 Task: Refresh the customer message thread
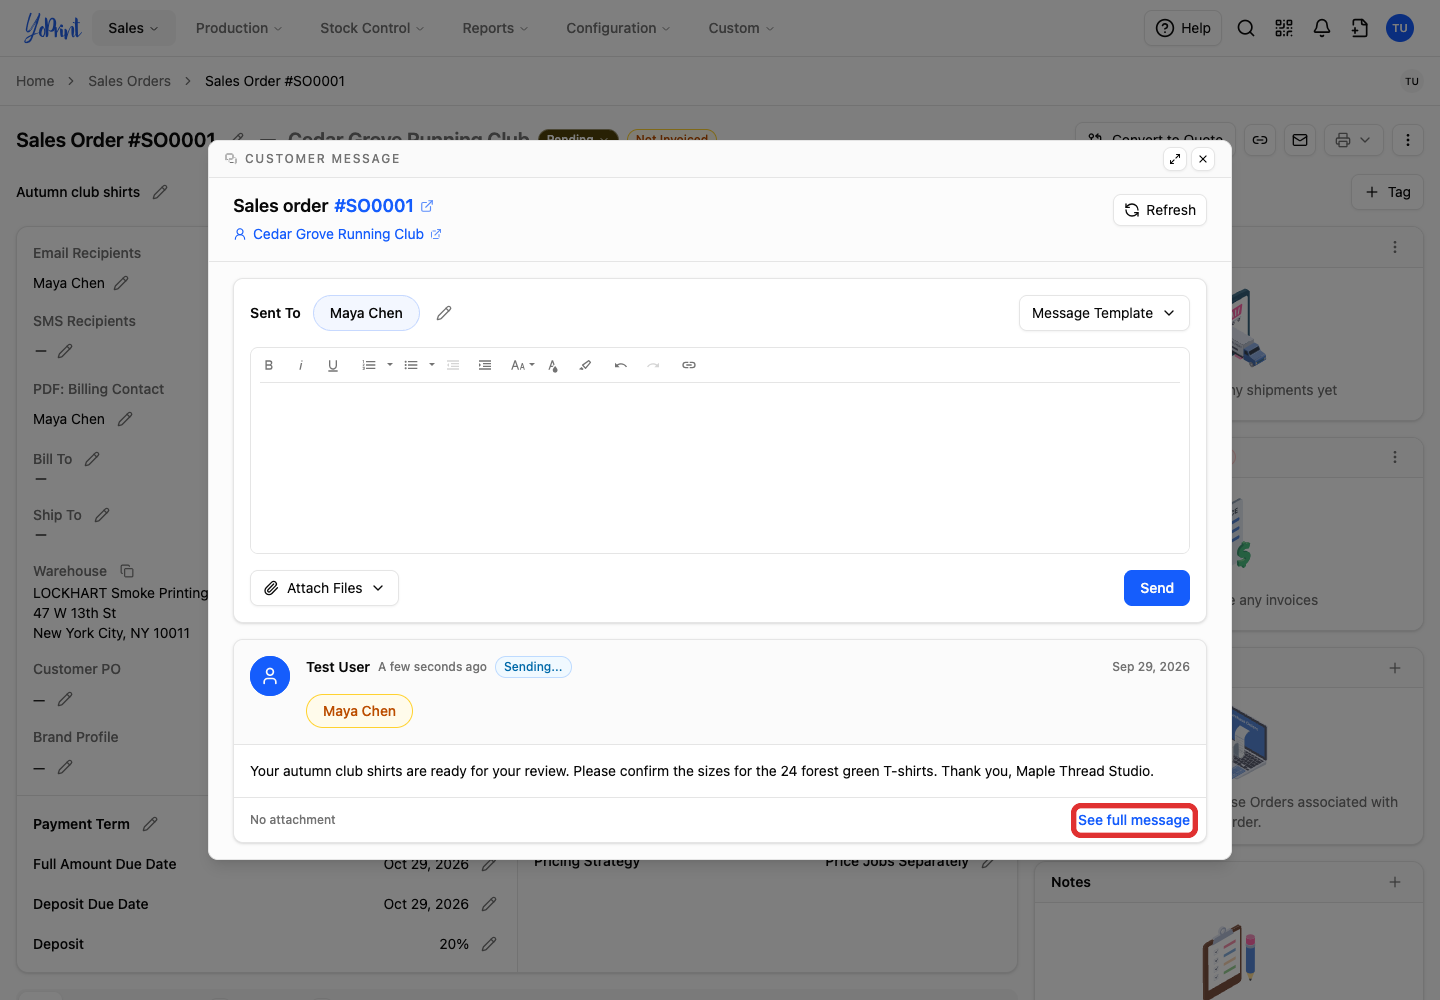pos(1160,210)
